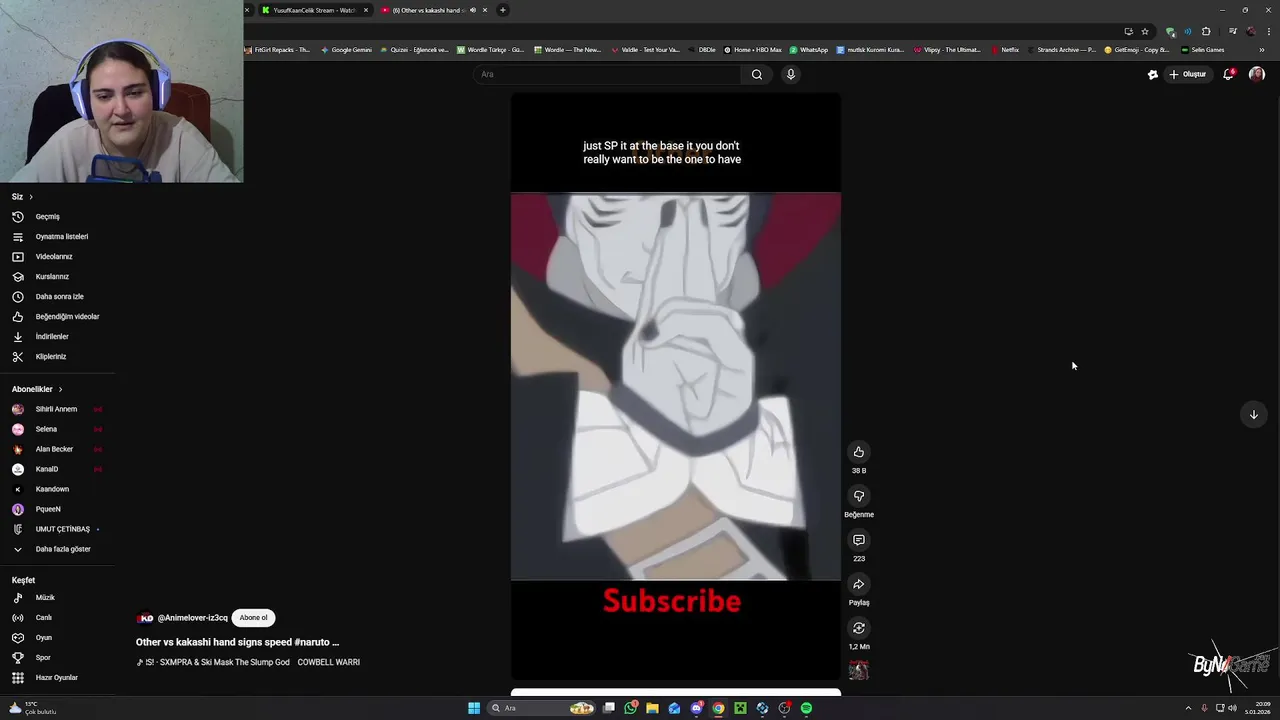This screenshot has width=1280, height=720.
Task: Open the YouTube notifications bell
Action: click(x=1228, y=74)
